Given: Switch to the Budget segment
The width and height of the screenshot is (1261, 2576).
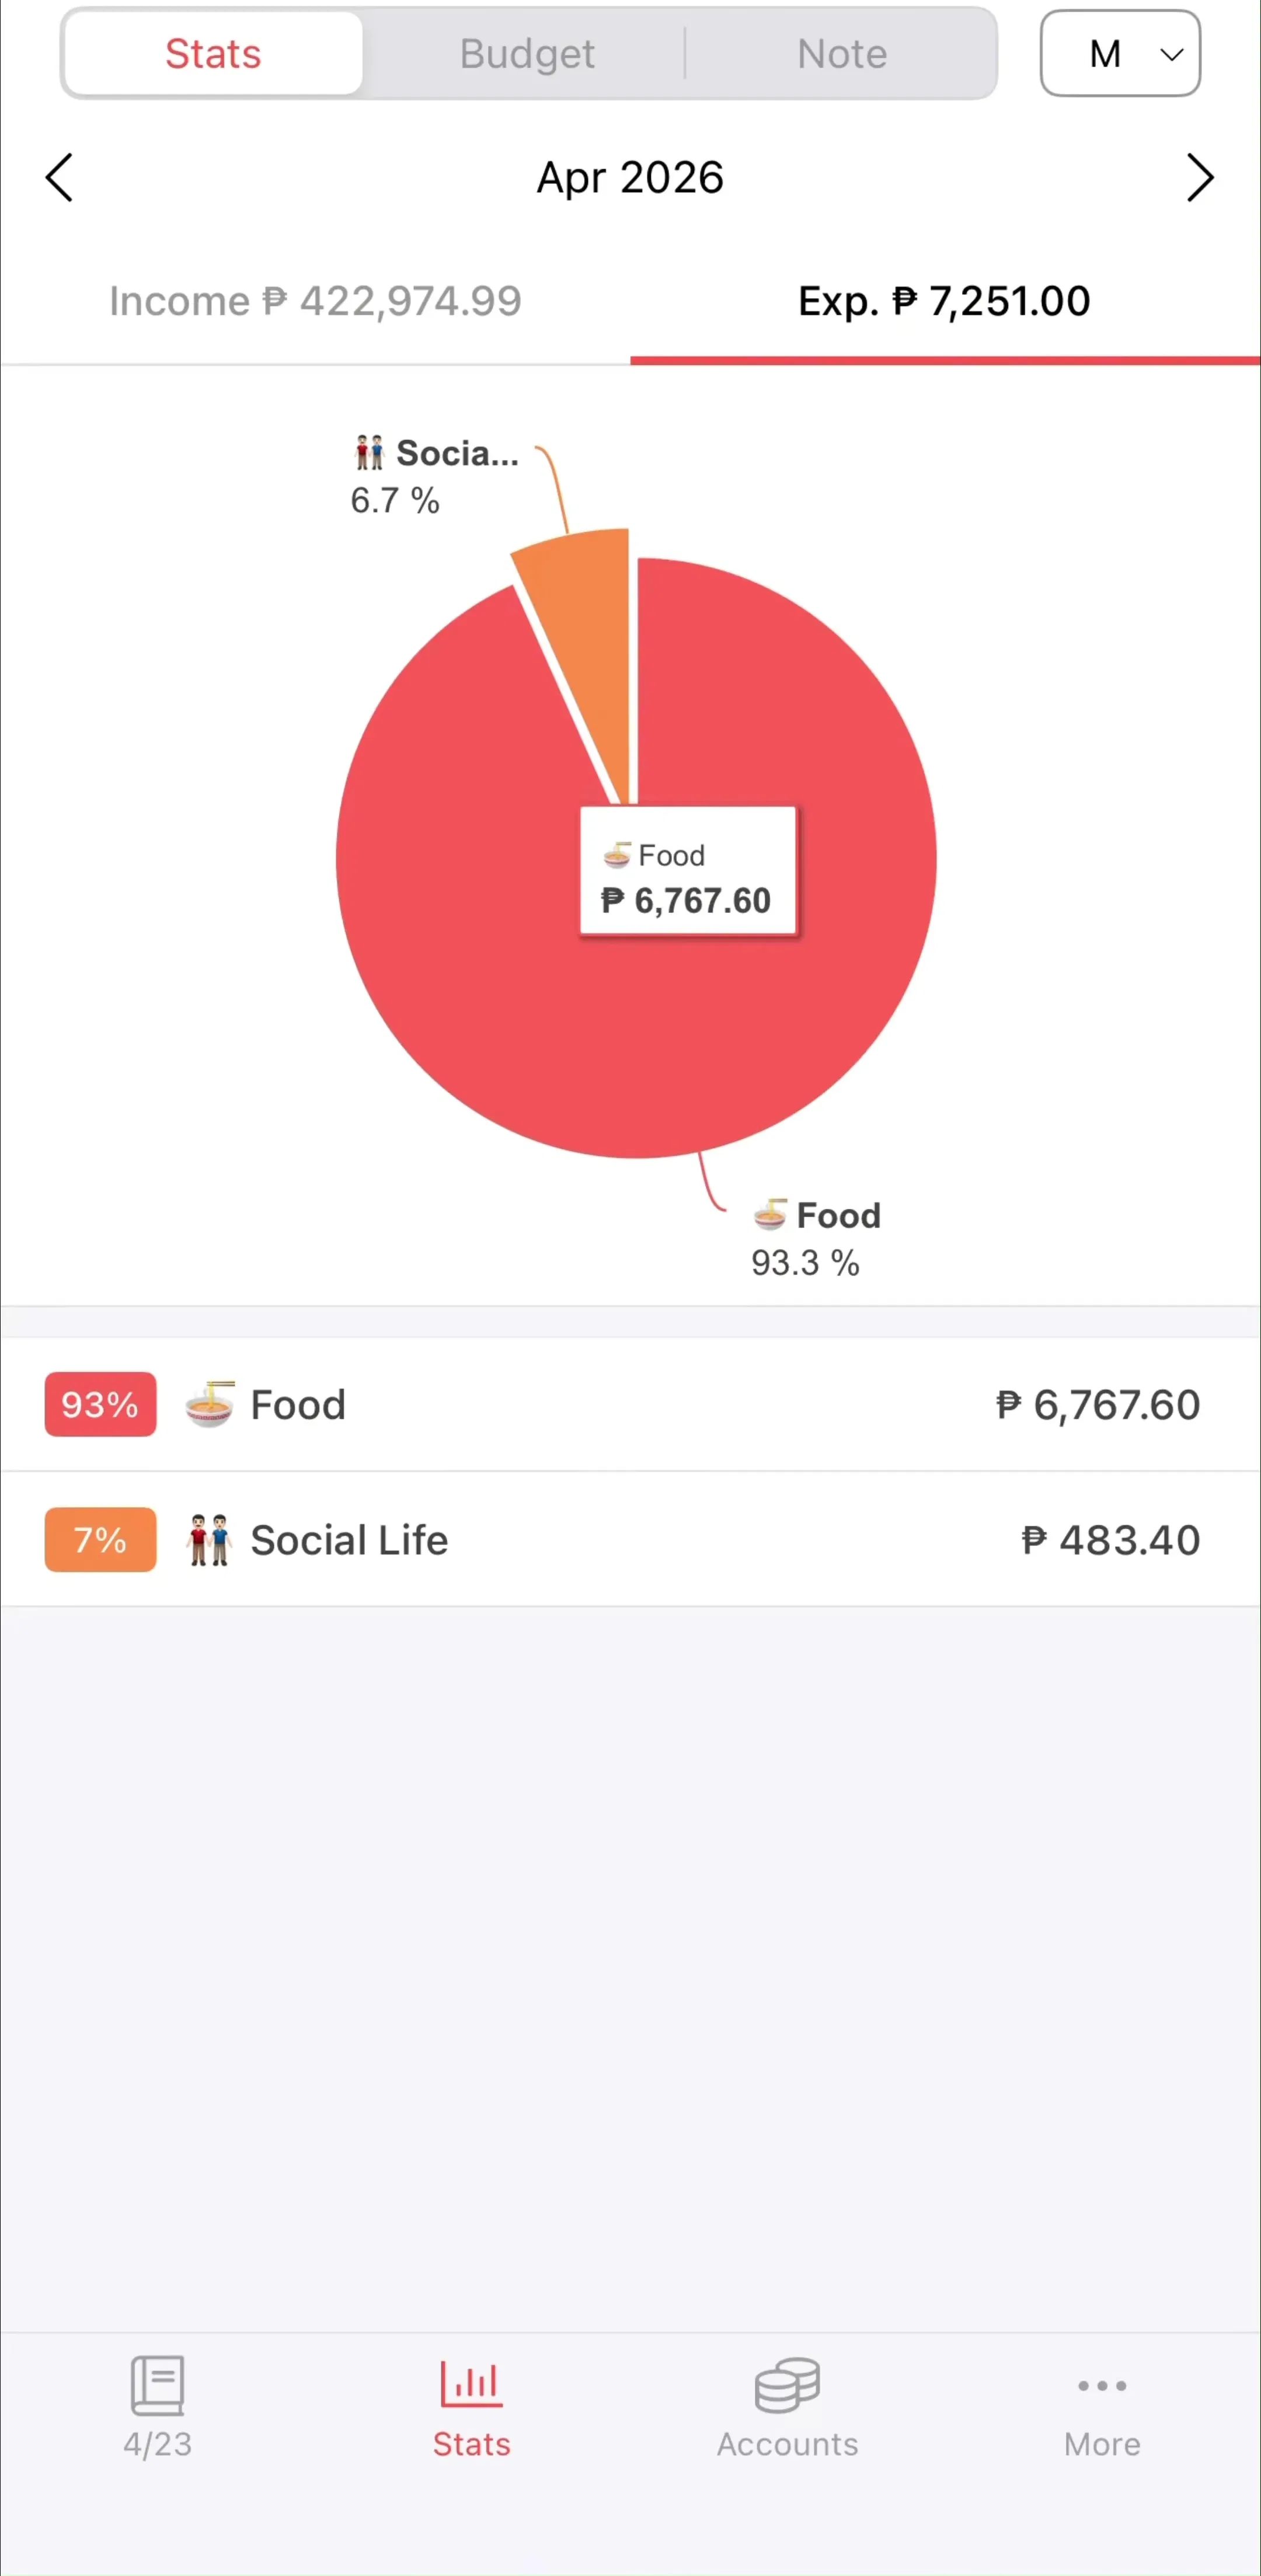Looking at the screenshot, I should (527, 53).
